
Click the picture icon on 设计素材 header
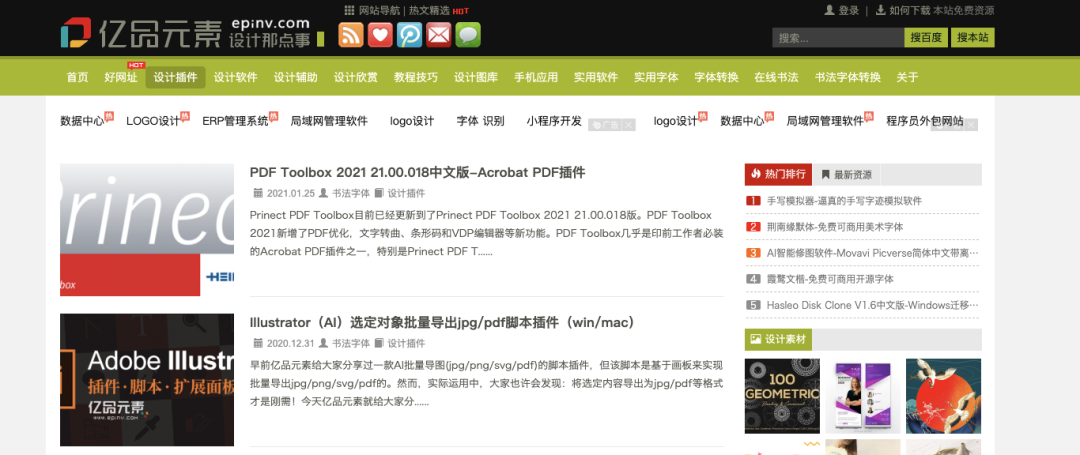756,339
